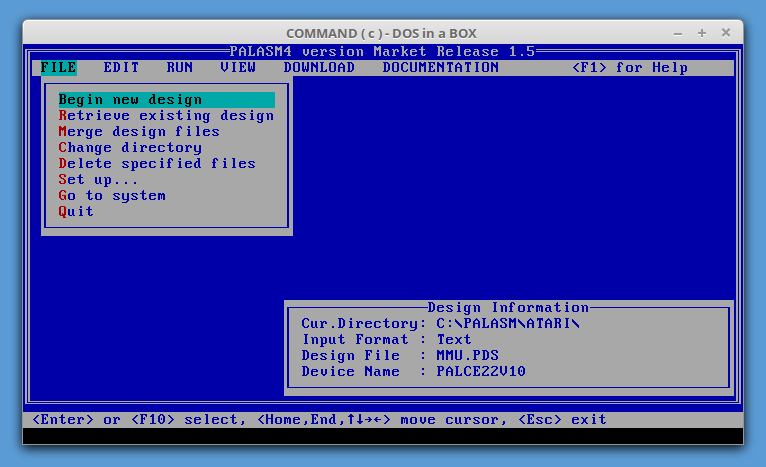
Task: Choose Change directory option
Action: click(130, 148)
